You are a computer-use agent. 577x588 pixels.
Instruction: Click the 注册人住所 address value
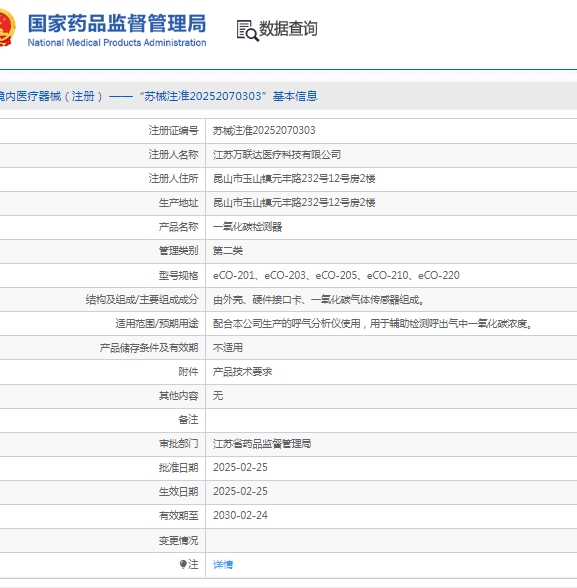tap(294, 178)
